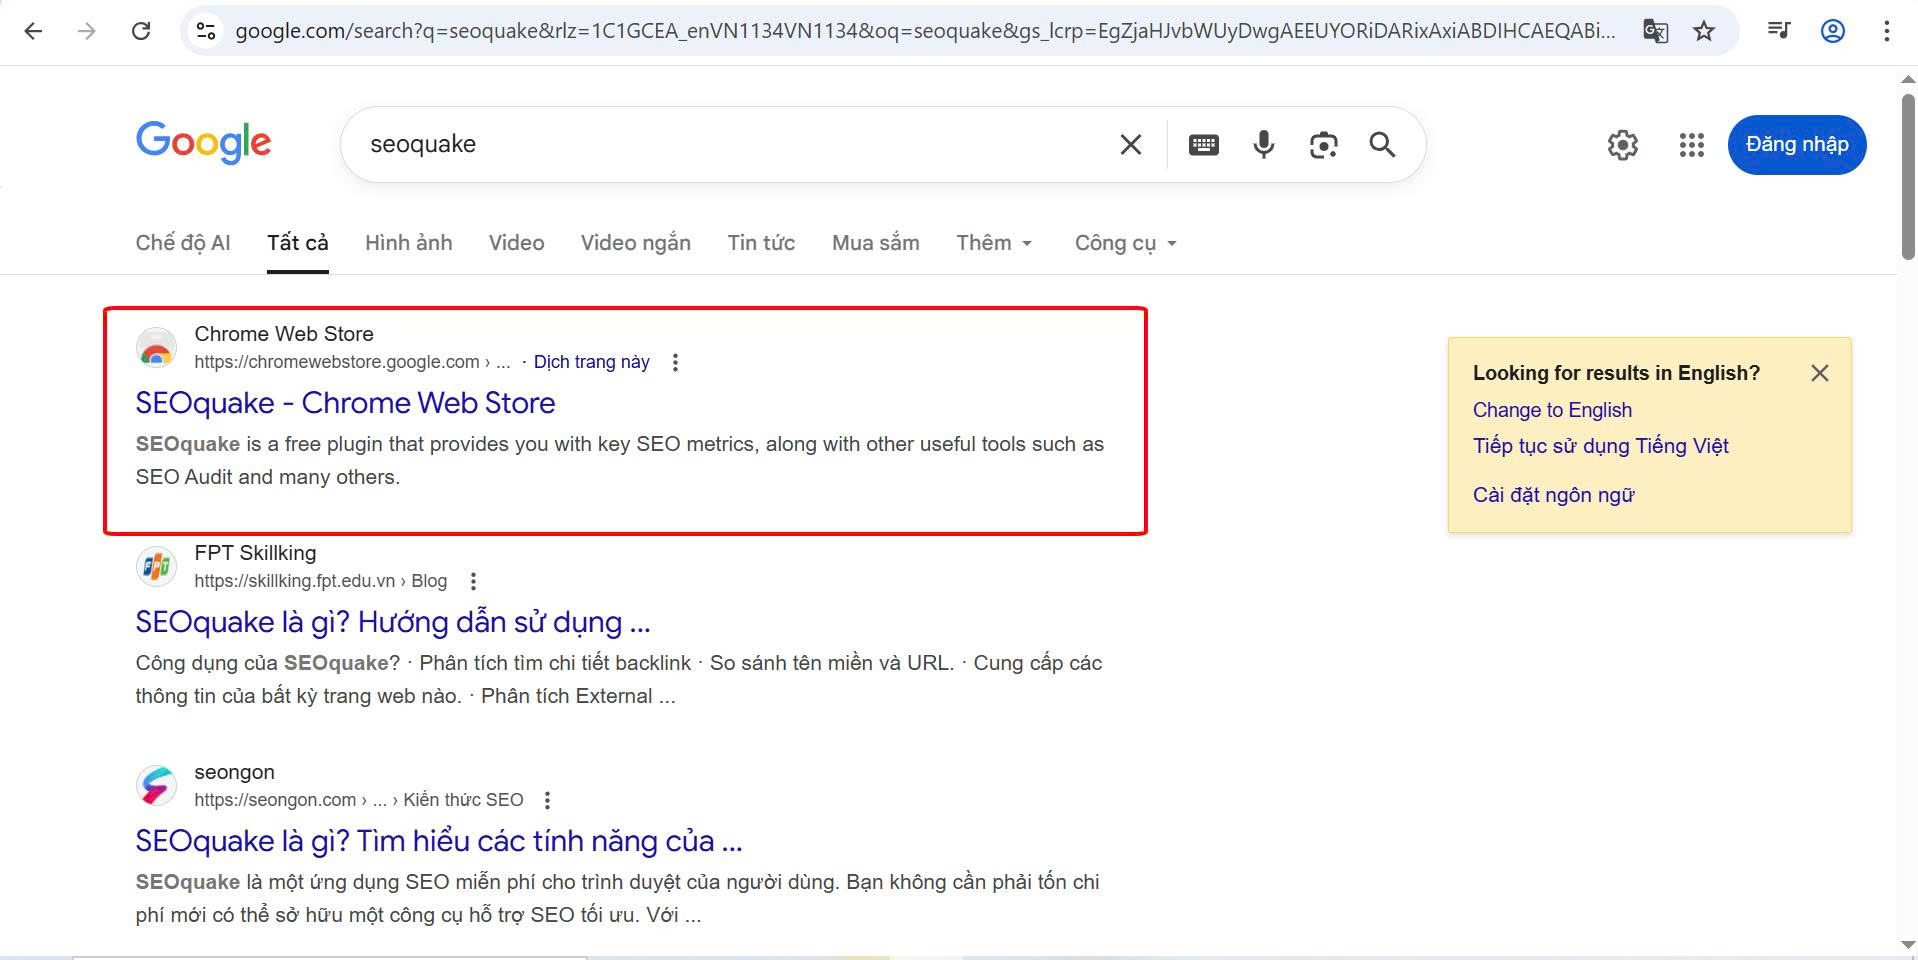Image resolution: width=1918 pixels, height=960 pixels.
Task: Switch to the Tin tức tab
Action: point(760,242)
